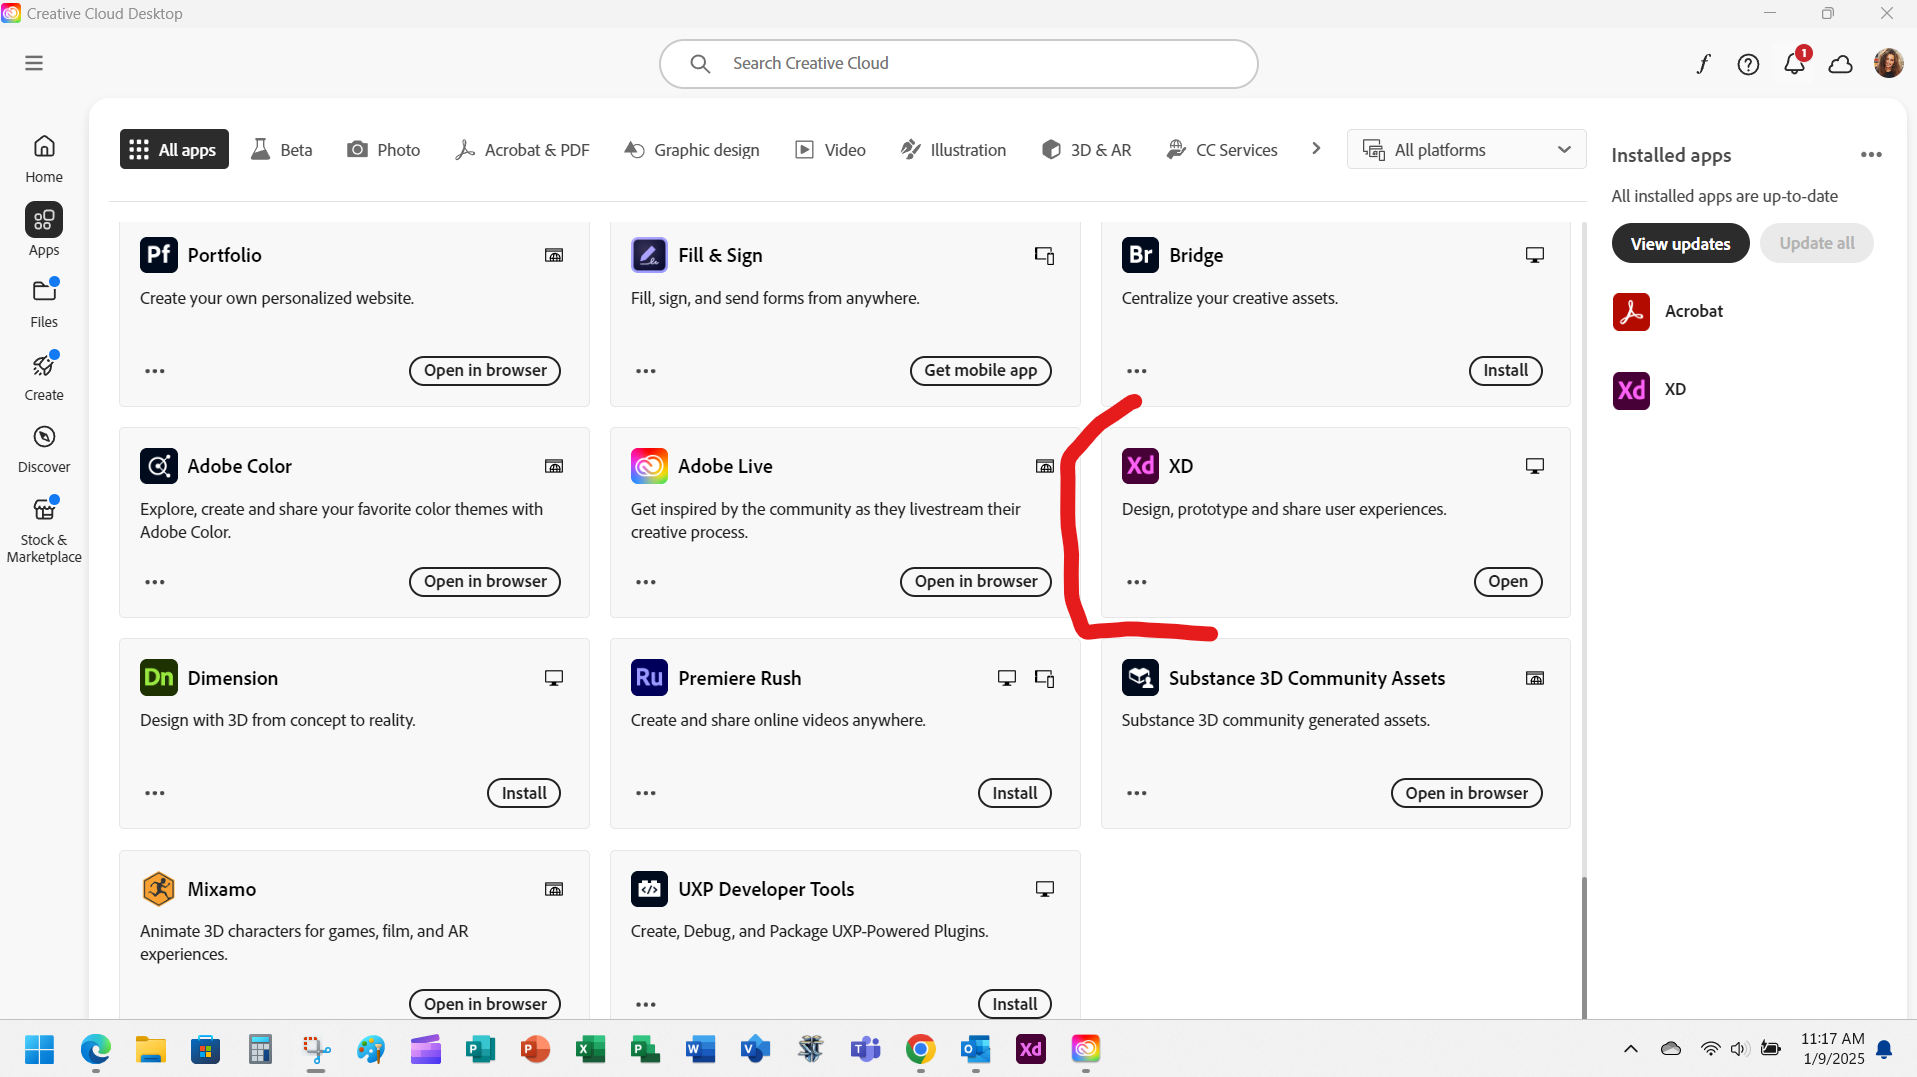Click the chevron to reveal more categories

tap(1315, 148)
